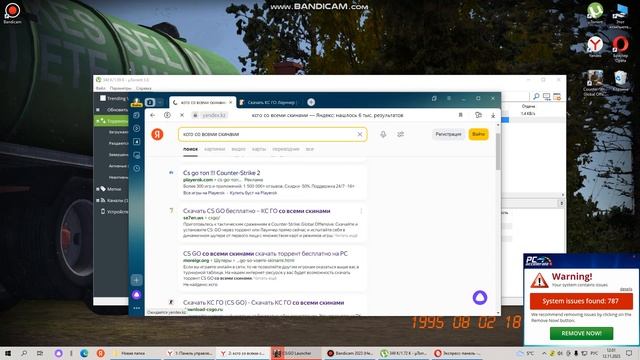Open uTorrent search magnifier icon
640x360 pixels.
click(536, 96)
